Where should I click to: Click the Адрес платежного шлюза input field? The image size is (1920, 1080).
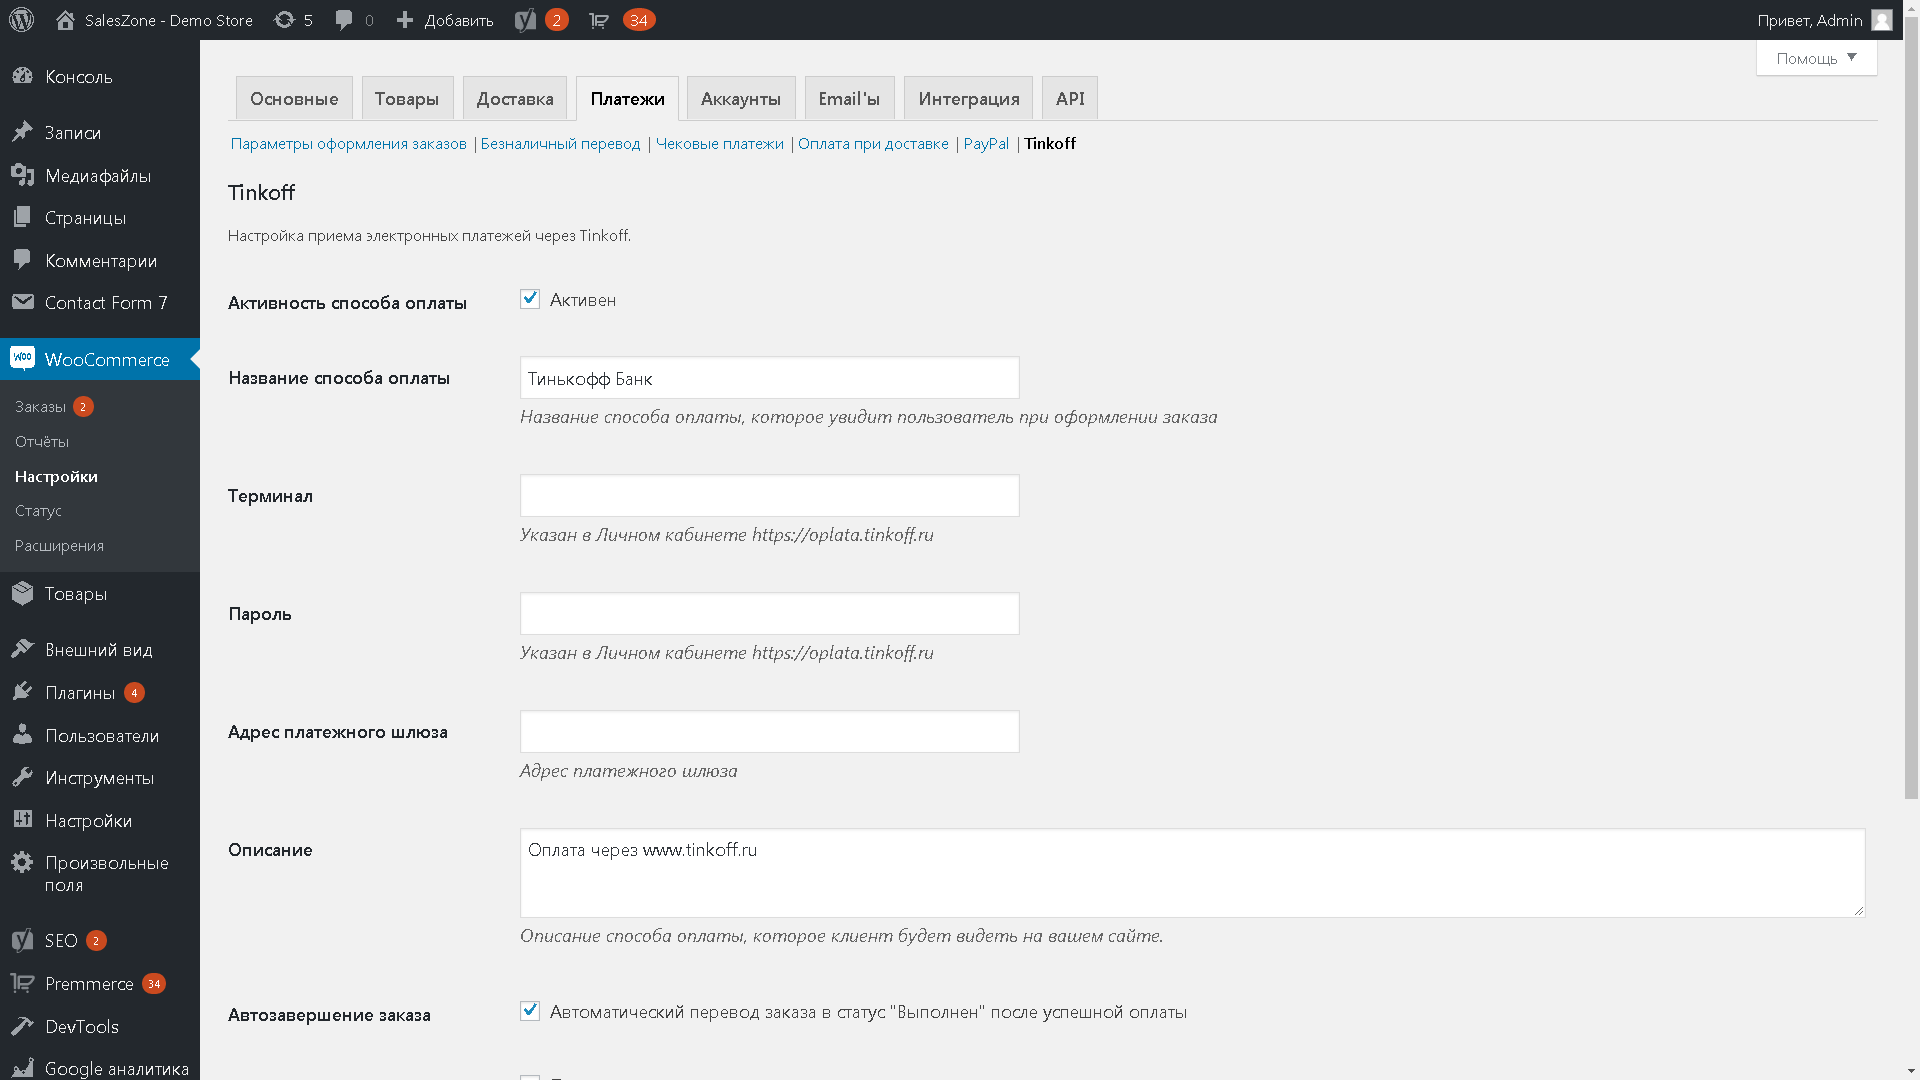(x=769, y=732)
